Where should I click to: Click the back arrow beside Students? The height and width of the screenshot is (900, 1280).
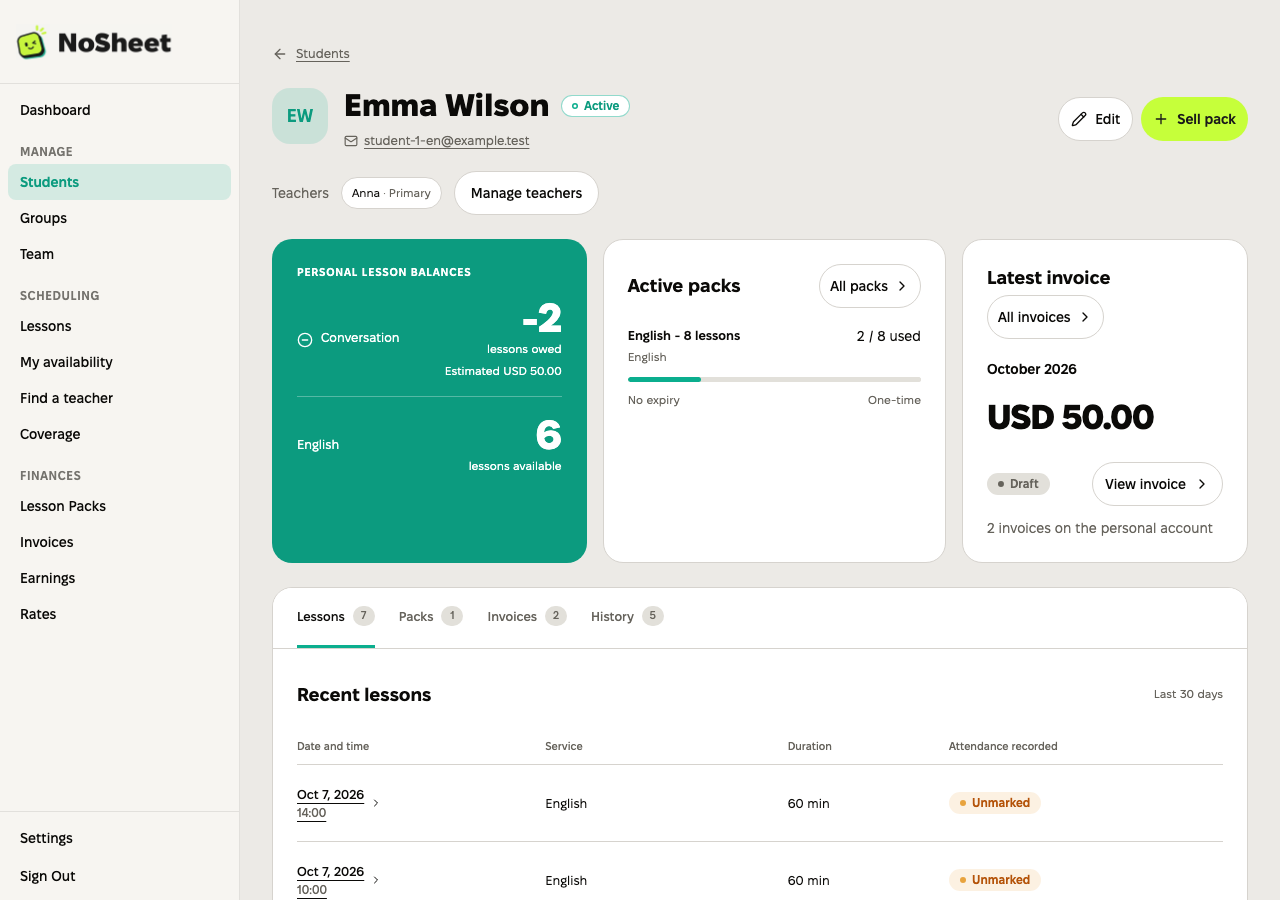280,54
